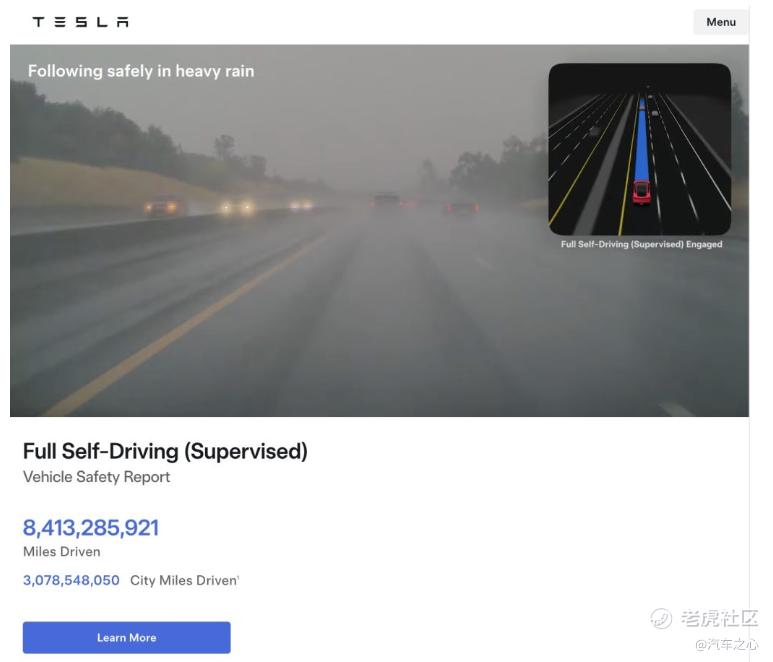This screenshot has width=773, height=662.
Task: Click the Tesla logo
Action: click(x=80, y=22)
